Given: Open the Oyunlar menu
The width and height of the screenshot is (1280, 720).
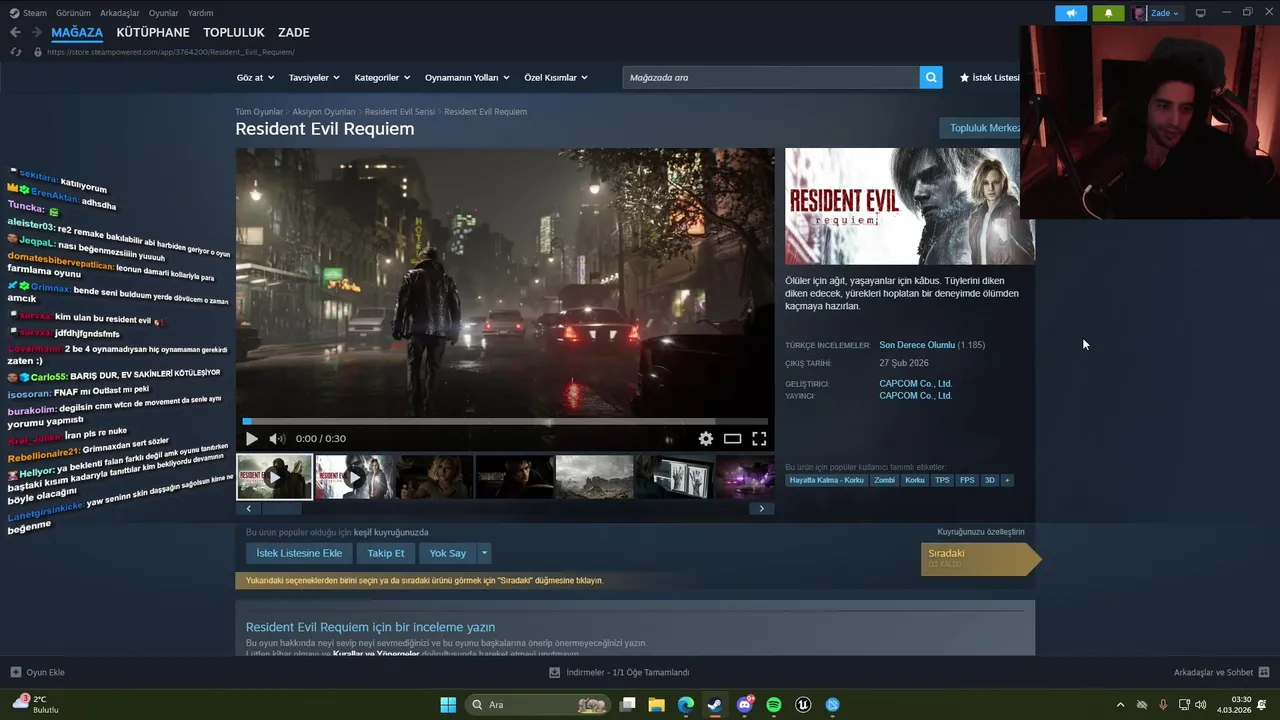Looking at the screenshot, I should [x=164, y=13].
